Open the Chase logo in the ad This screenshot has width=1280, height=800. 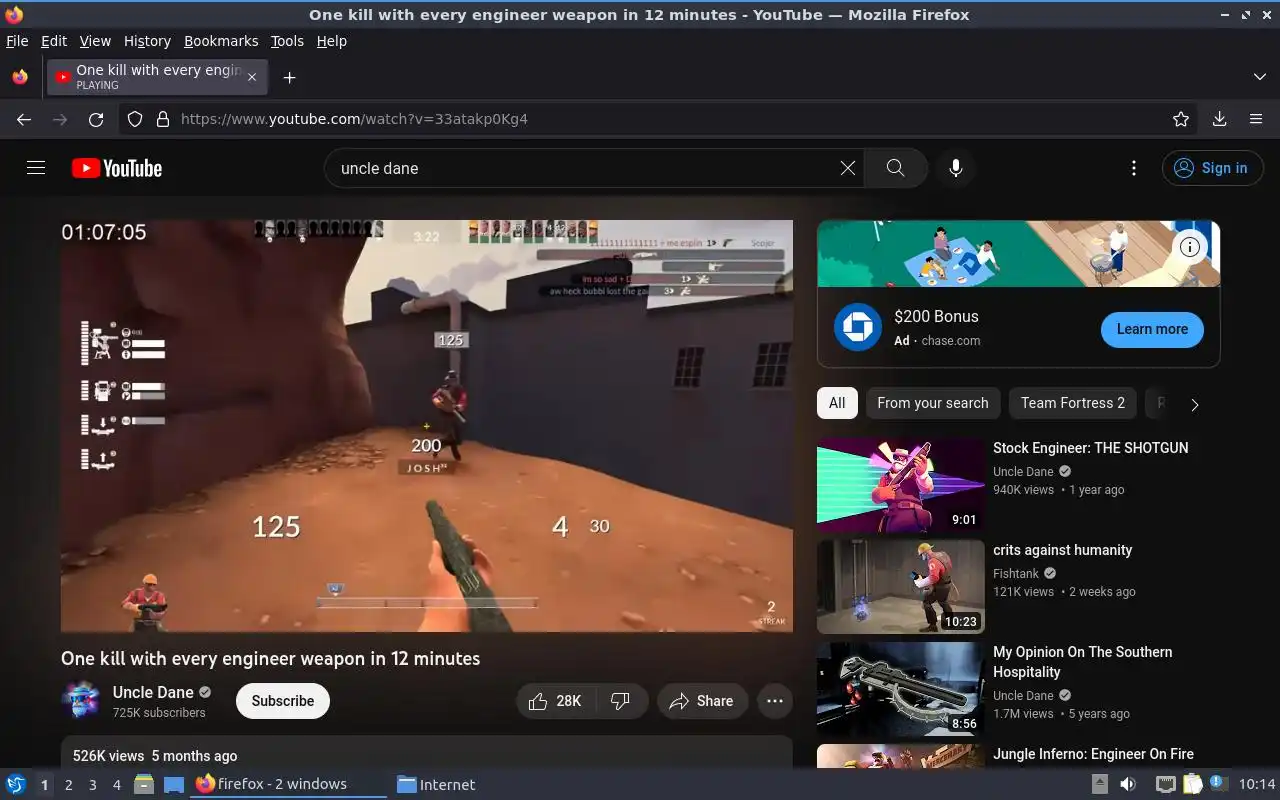(x=858, y=328)
